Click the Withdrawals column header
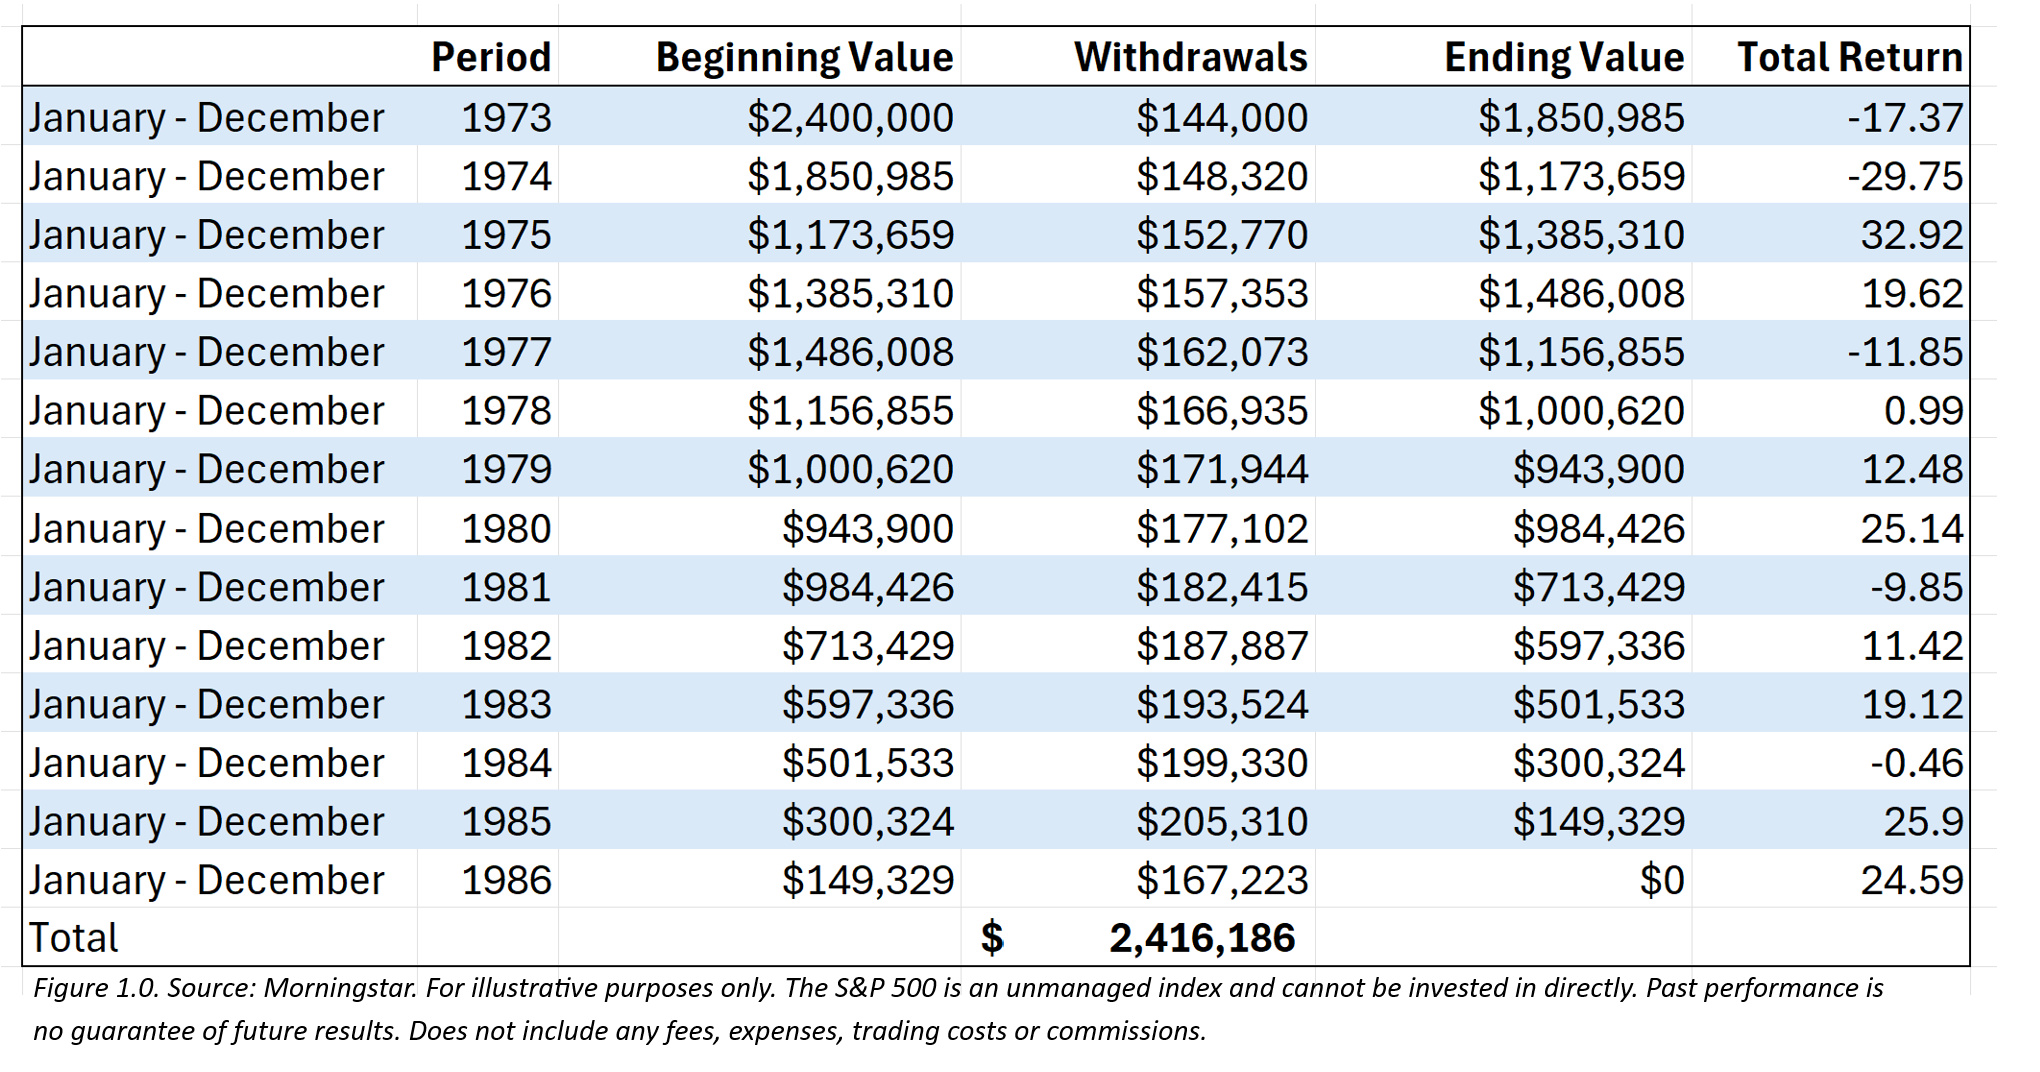The height and width of the screenshot is (1072, 2040). click(x=1190, y=57)
